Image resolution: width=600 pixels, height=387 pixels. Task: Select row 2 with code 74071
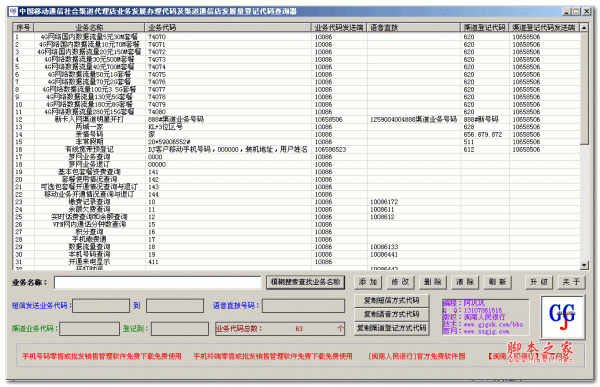[297, 45]
